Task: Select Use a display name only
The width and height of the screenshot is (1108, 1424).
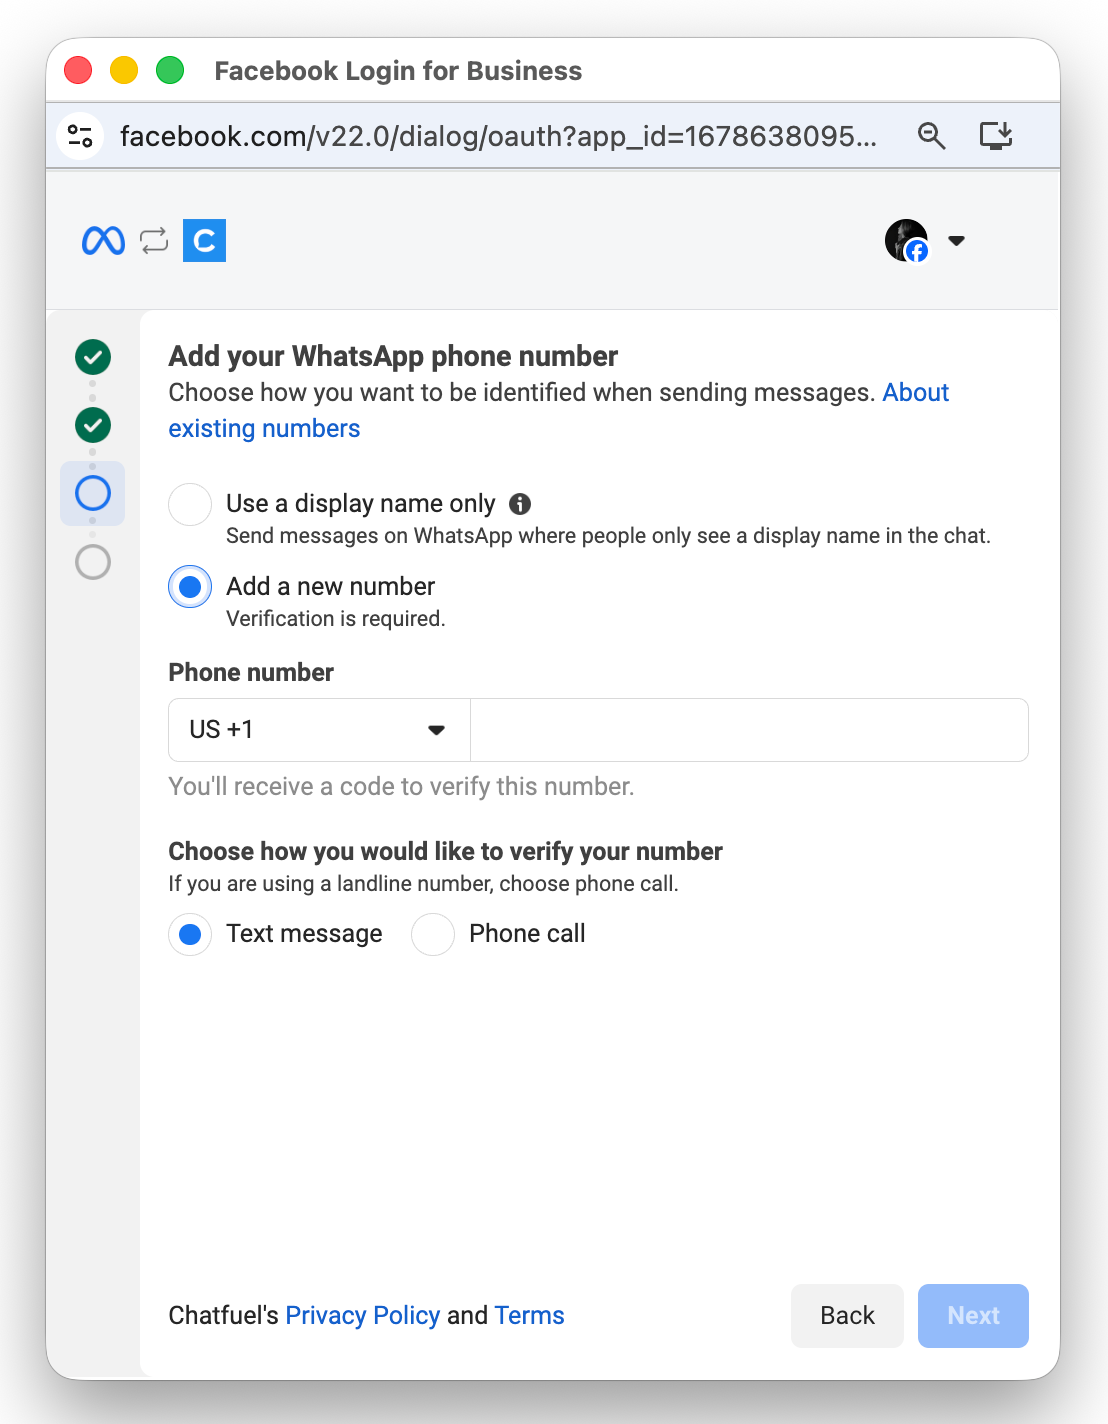Action: coord(190,504)
